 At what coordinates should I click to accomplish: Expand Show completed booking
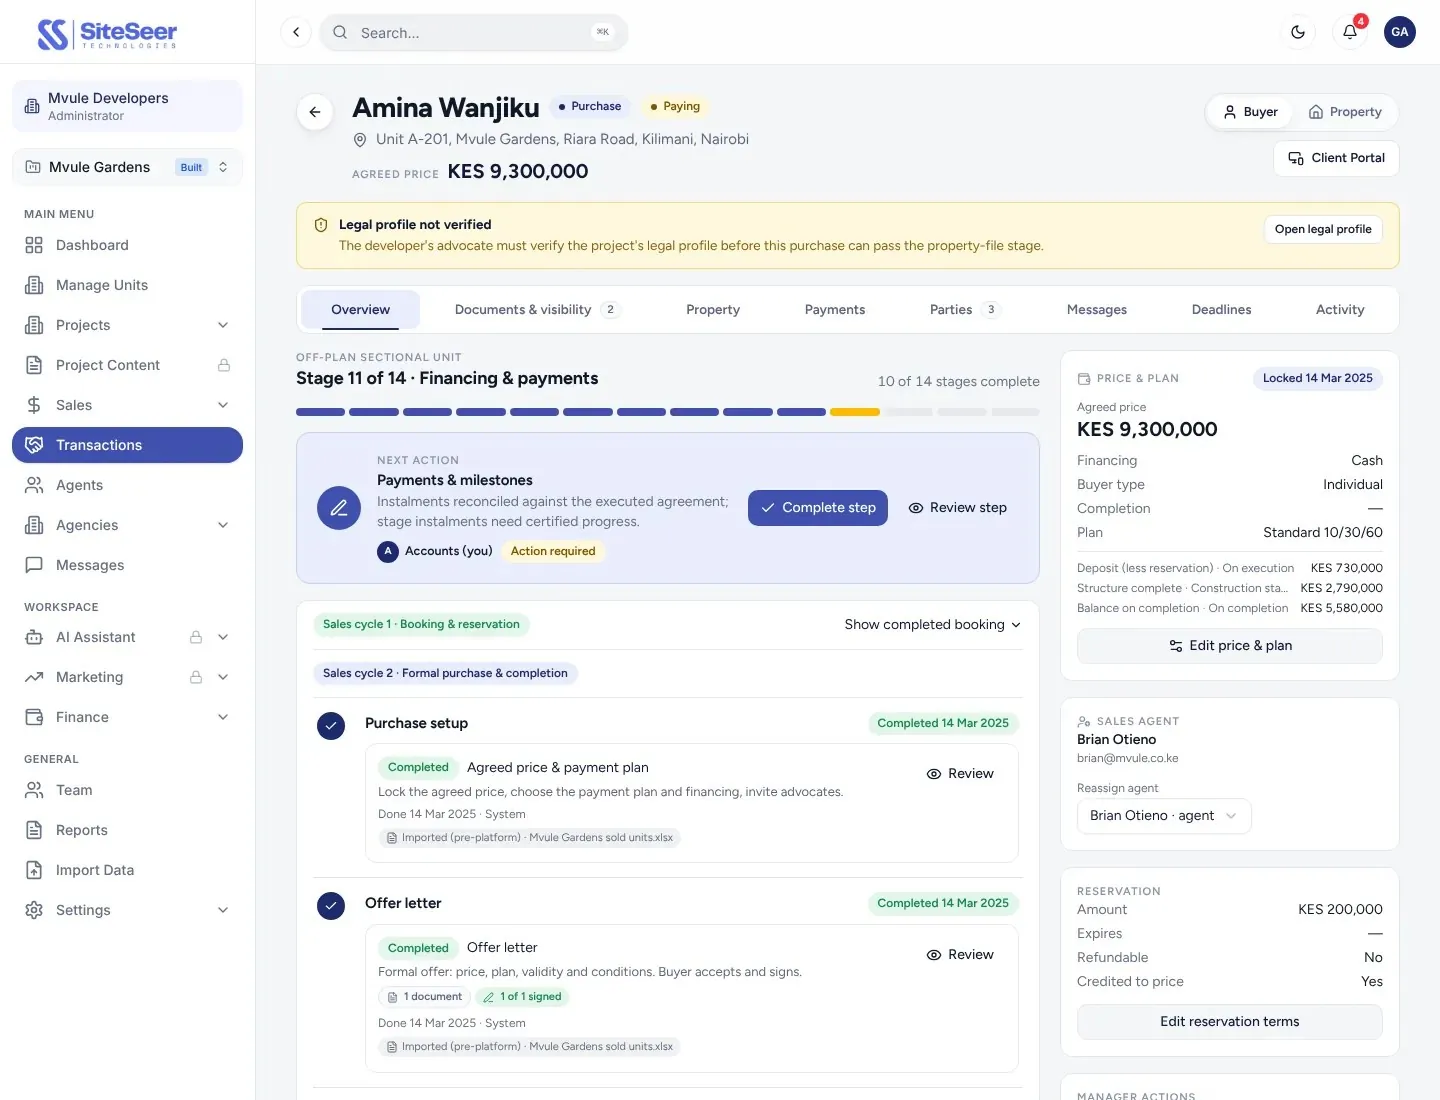coord(933,624)
